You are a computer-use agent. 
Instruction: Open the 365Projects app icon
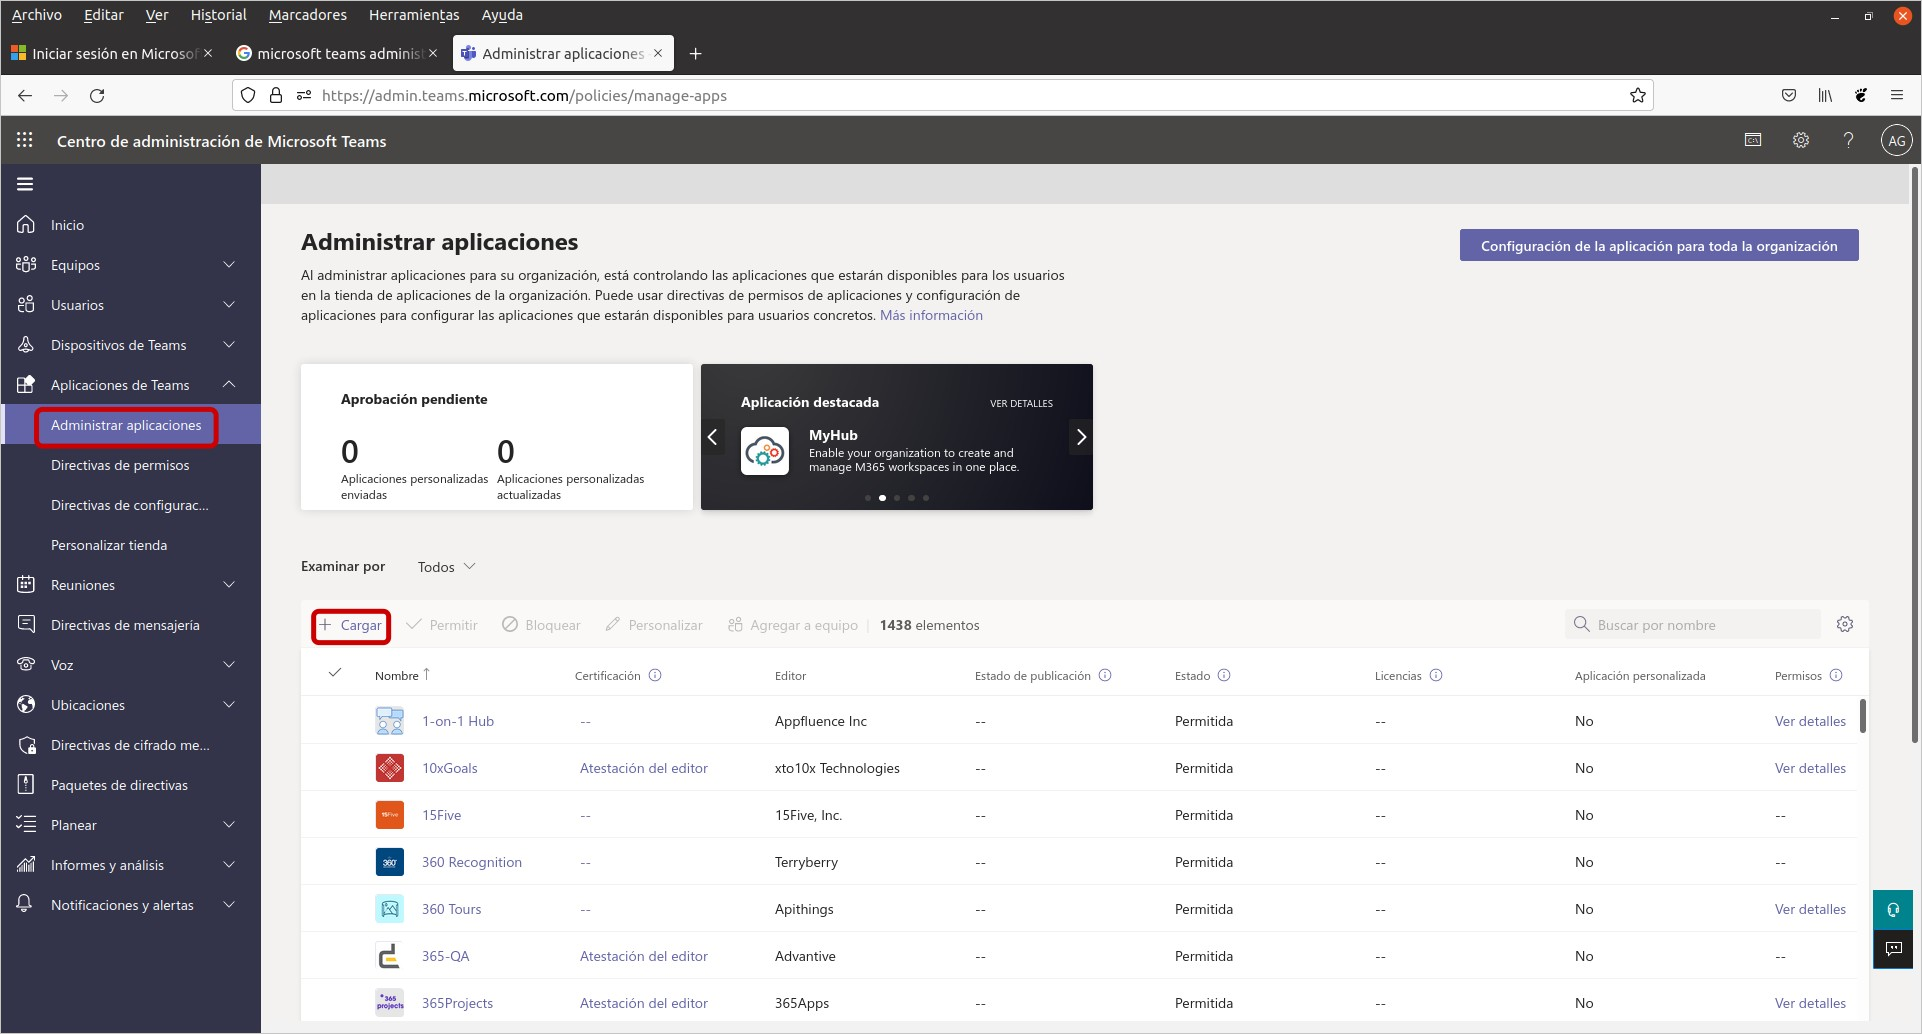pyautogui.click(x=390, y=1003)
